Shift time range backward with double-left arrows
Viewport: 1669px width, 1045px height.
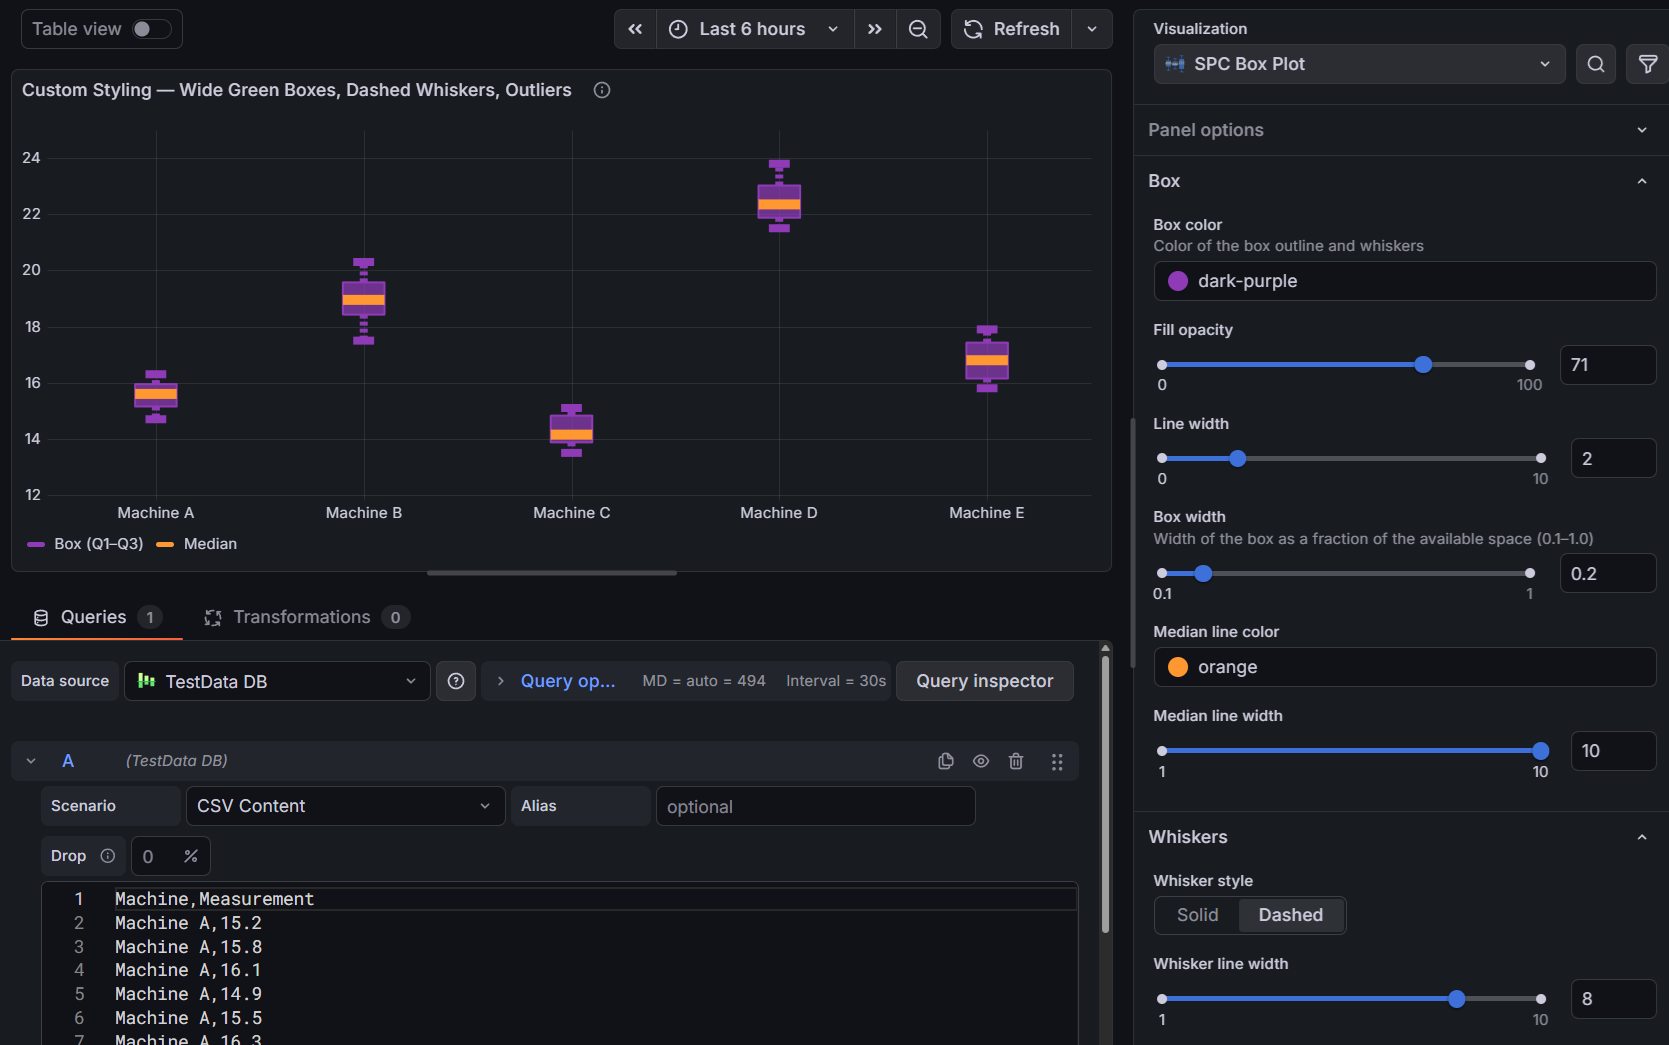pyautogui.click(x=635, y=29)
